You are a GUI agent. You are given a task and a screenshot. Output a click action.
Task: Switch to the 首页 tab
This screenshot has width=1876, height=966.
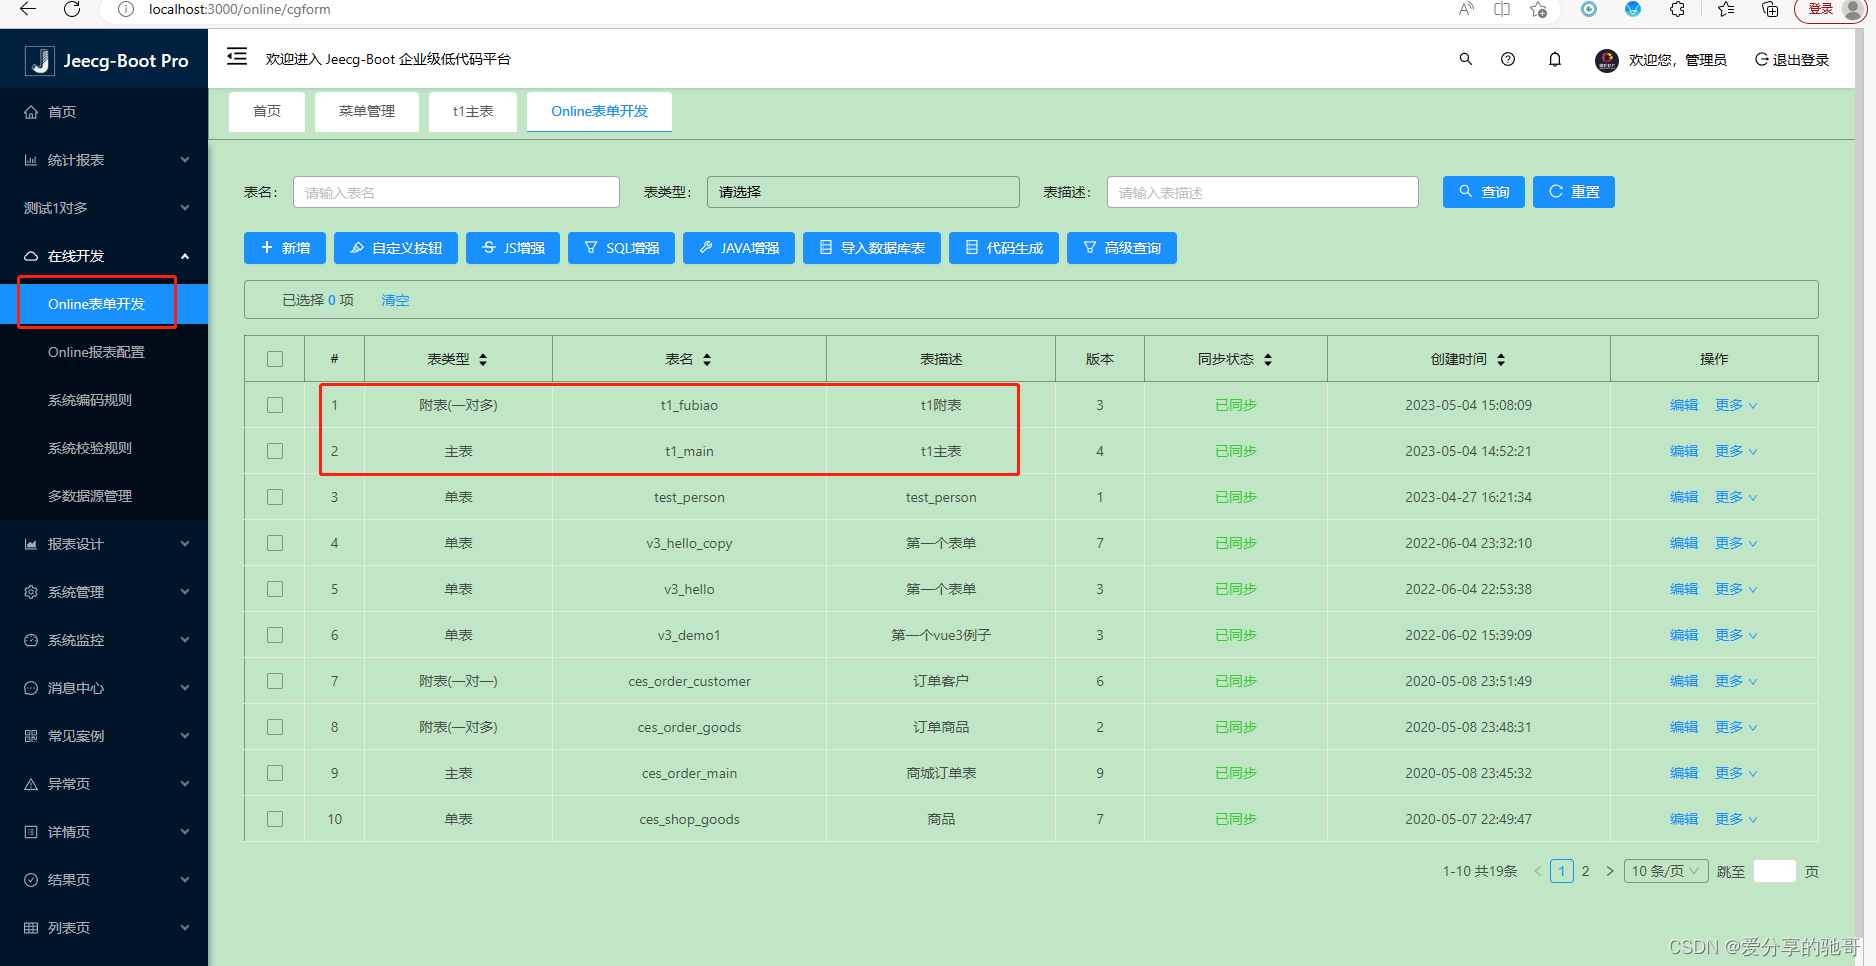coord(267,111)
